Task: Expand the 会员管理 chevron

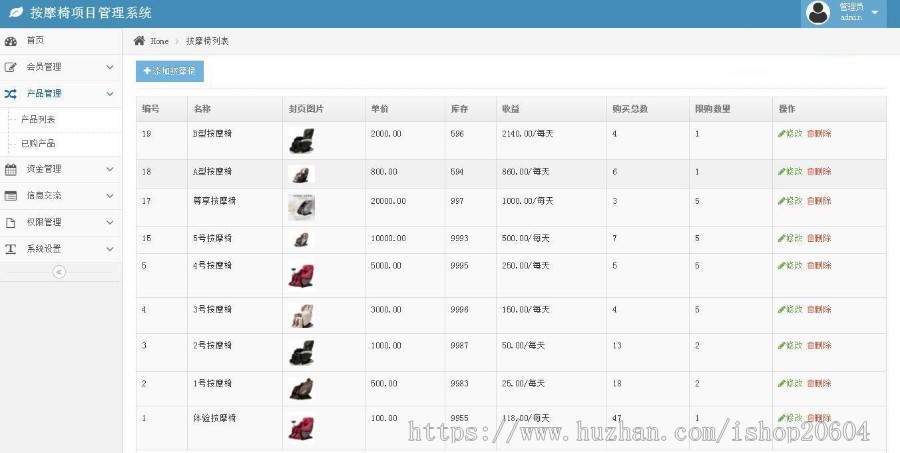Action: coord(110,67)
